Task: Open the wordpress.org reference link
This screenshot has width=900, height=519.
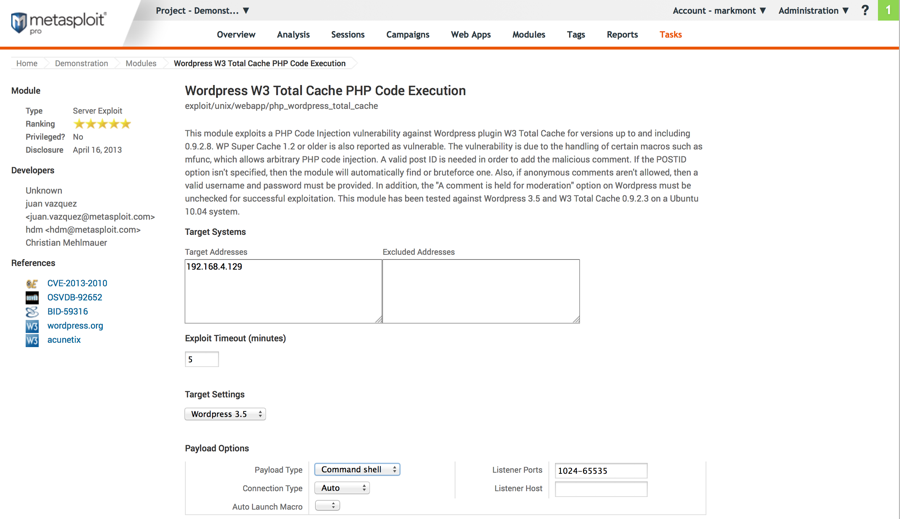Action: [75, 326]
